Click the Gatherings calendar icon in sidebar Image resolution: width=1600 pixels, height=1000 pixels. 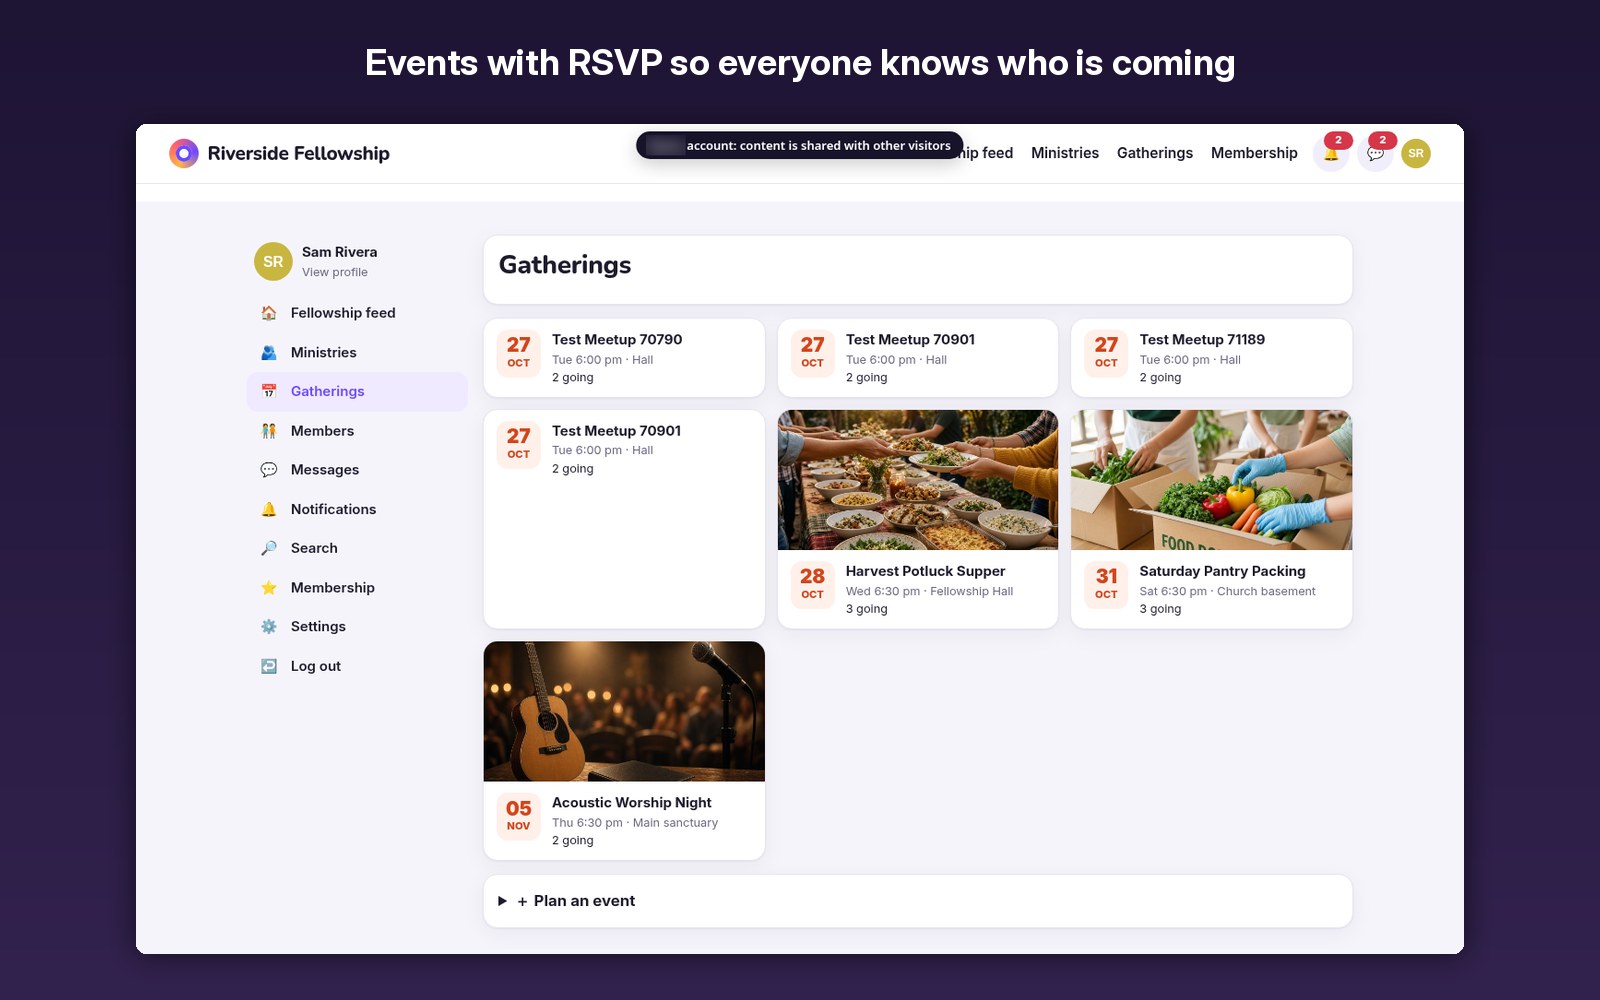pos(269,391)
